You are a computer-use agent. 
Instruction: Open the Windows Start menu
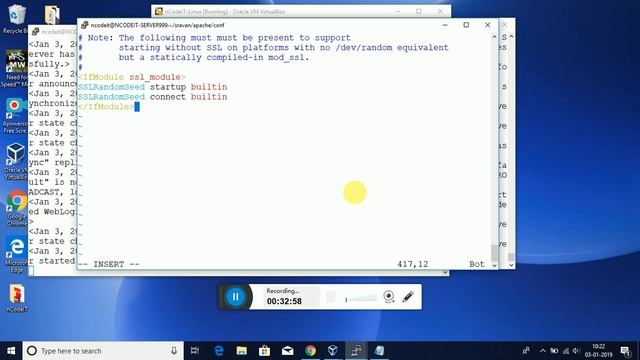tap(11, 351)
